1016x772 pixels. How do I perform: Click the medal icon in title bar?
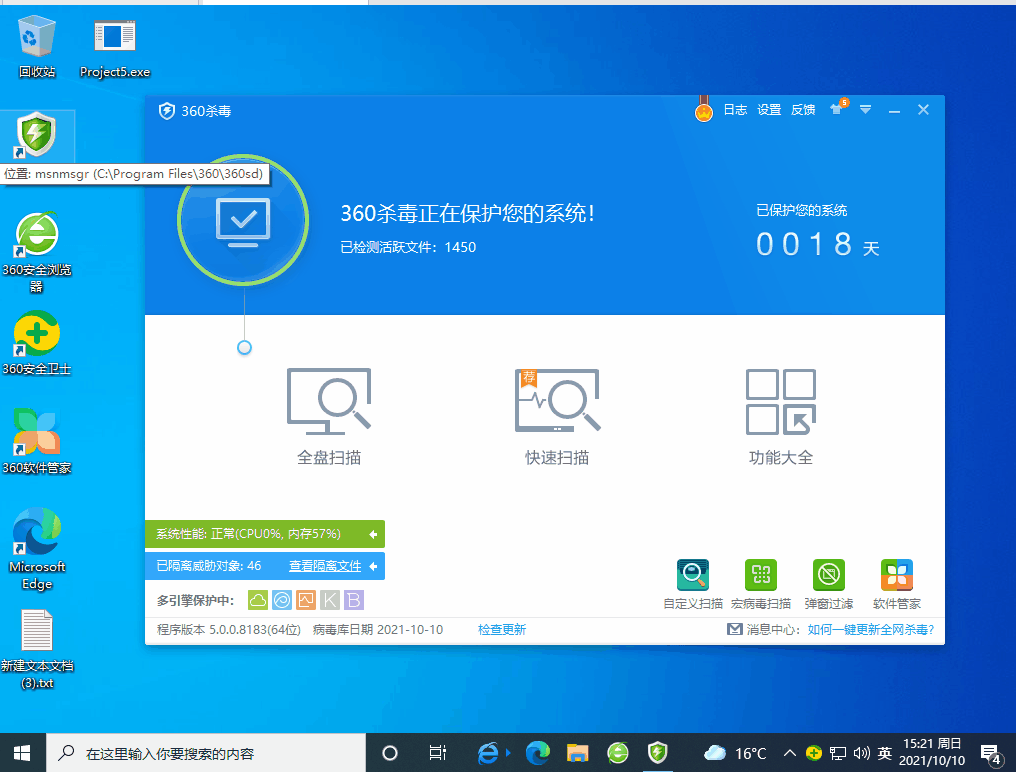tap(704, 109)
